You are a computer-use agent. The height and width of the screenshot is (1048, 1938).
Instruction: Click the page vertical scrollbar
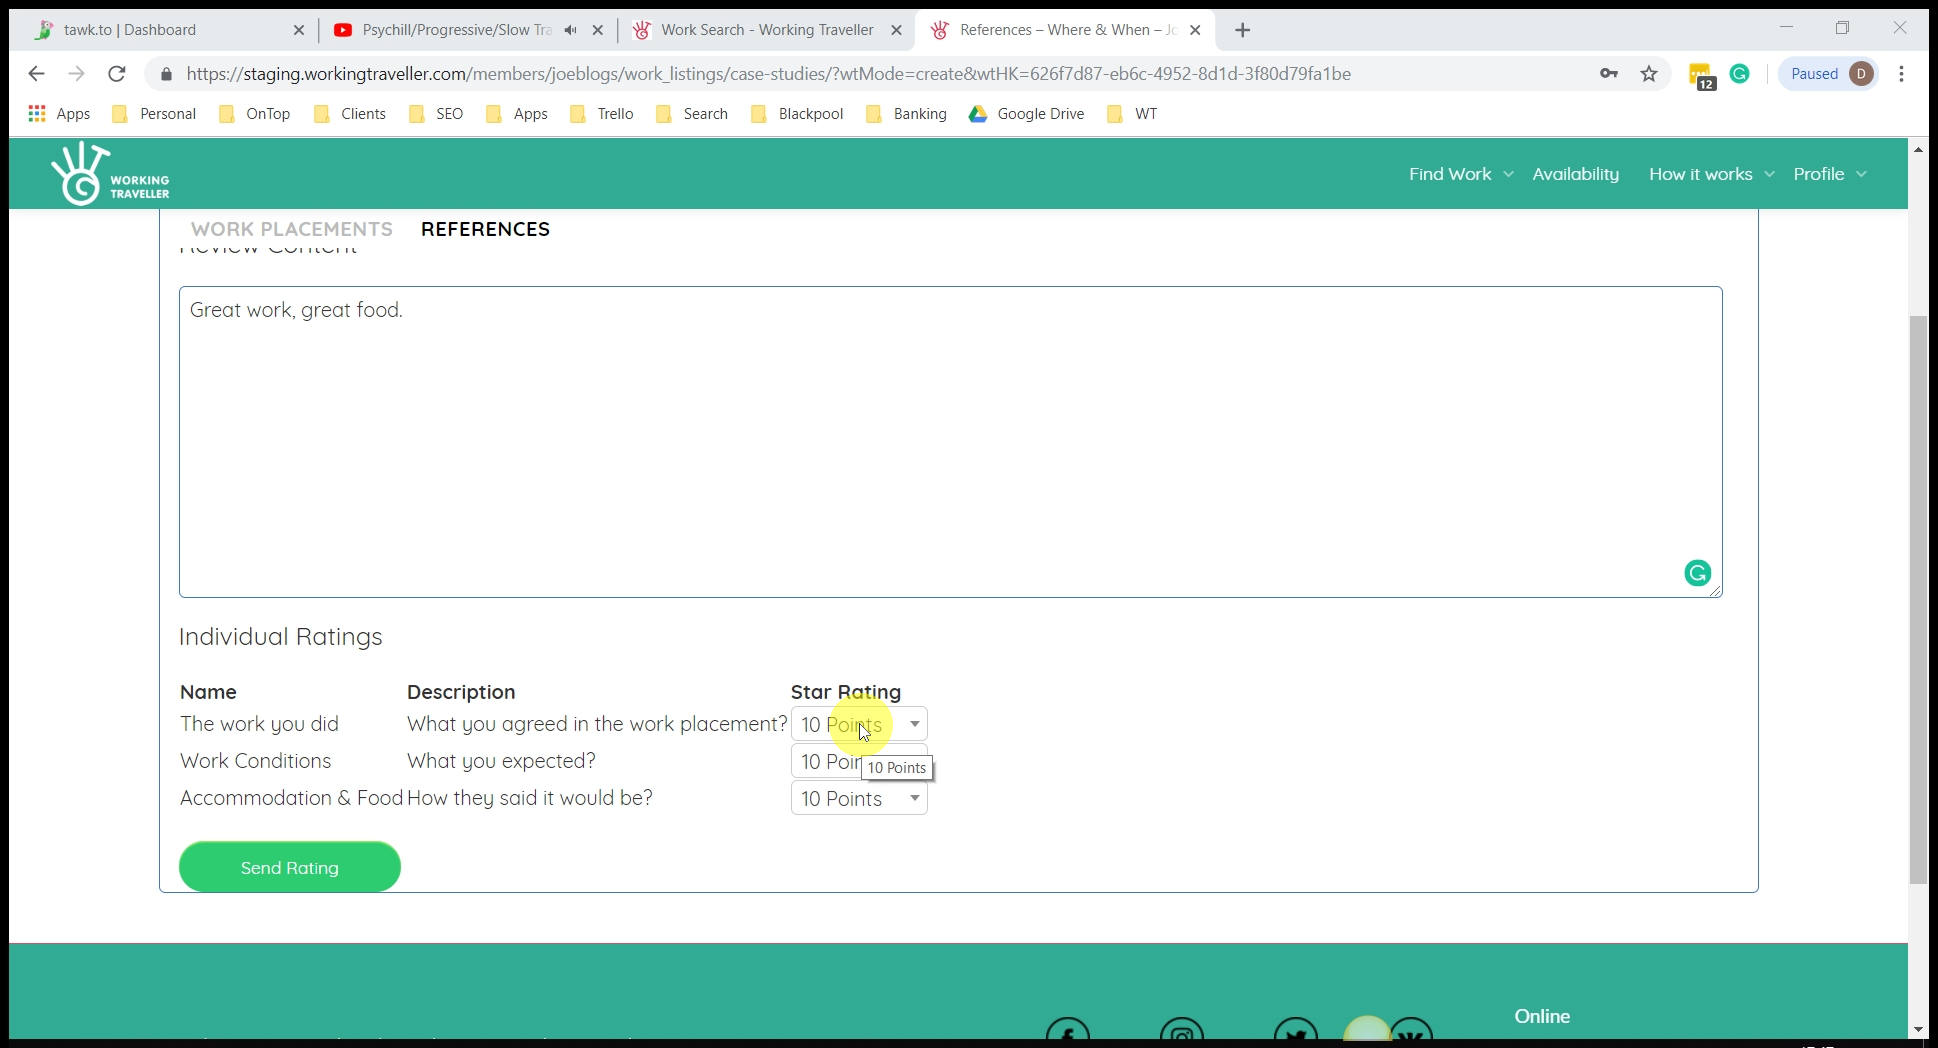click(1917, 600)
